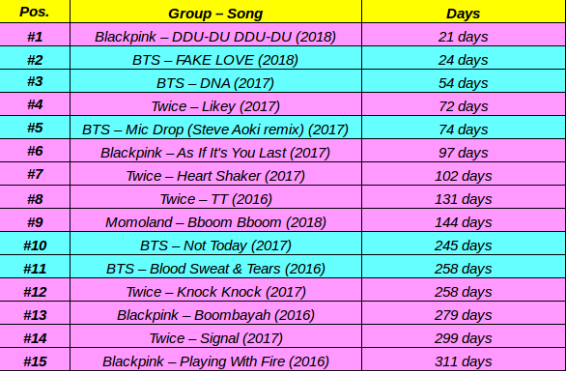Select the #10 position cell
Image resolution: width=566 pixels, height=371 pixels.
[35, 243]
